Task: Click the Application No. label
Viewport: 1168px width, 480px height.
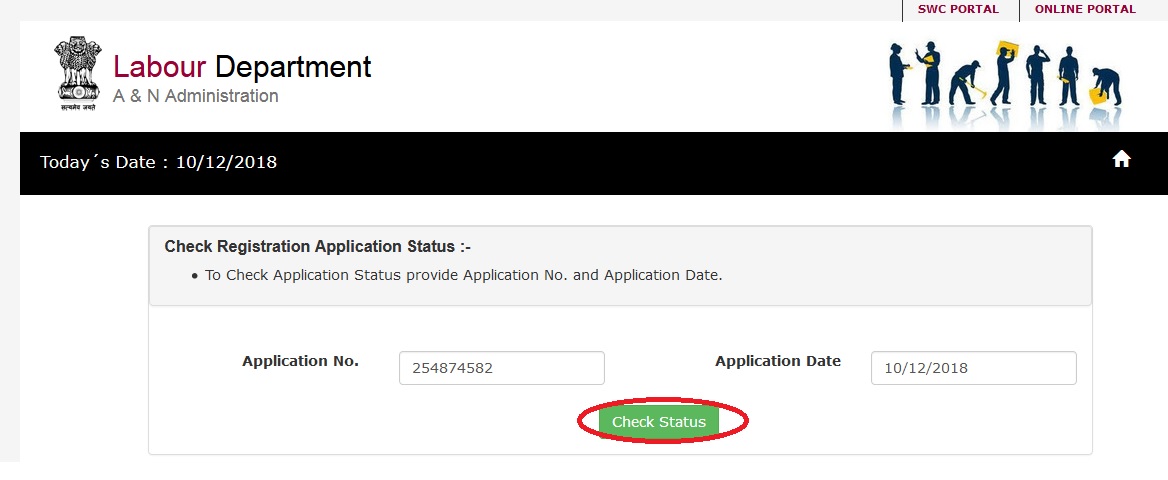Action: coord(300,361)
